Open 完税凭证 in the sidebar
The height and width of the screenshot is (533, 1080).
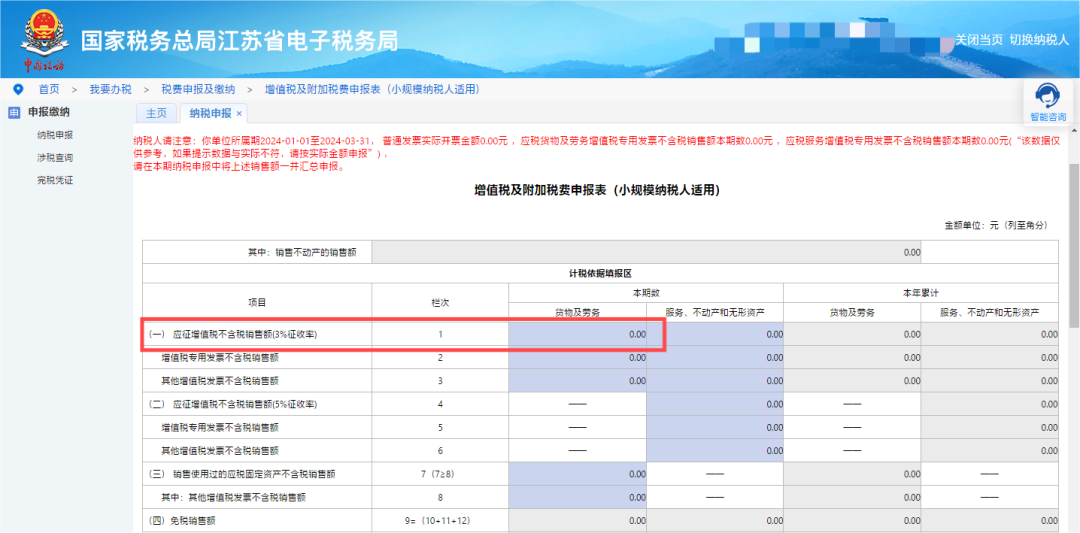click(x=55, y=180)
